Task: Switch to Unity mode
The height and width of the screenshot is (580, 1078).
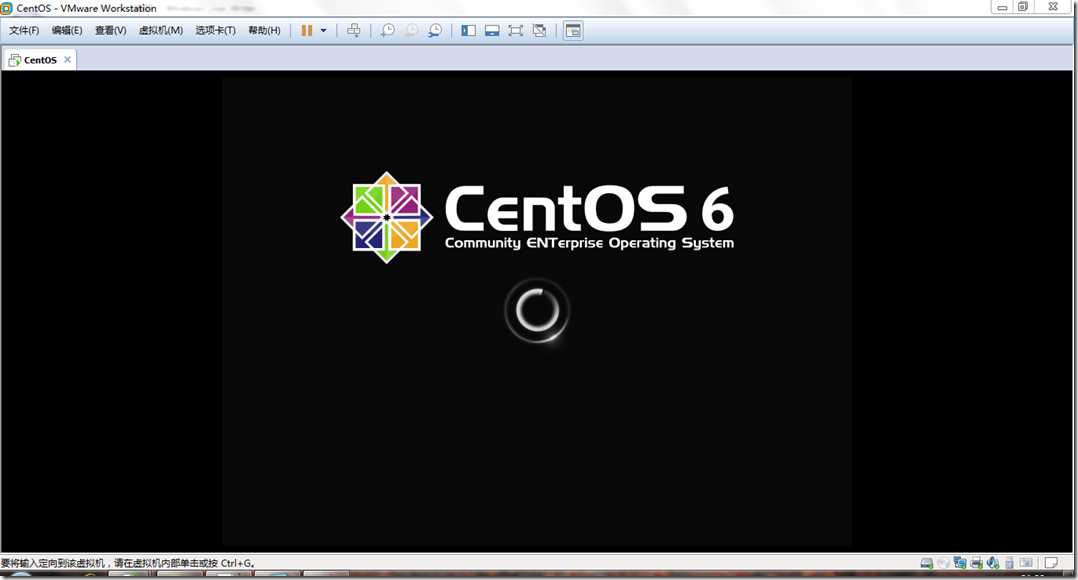Action: [x=540, y=30]
